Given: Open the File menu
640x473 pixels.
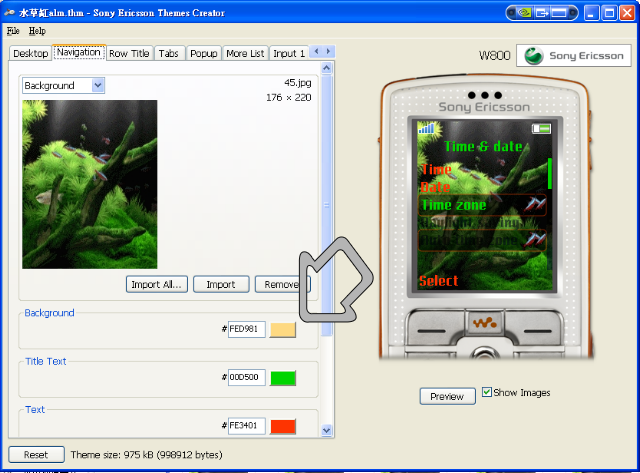Looking at the screenshot, I should (13, 31).
